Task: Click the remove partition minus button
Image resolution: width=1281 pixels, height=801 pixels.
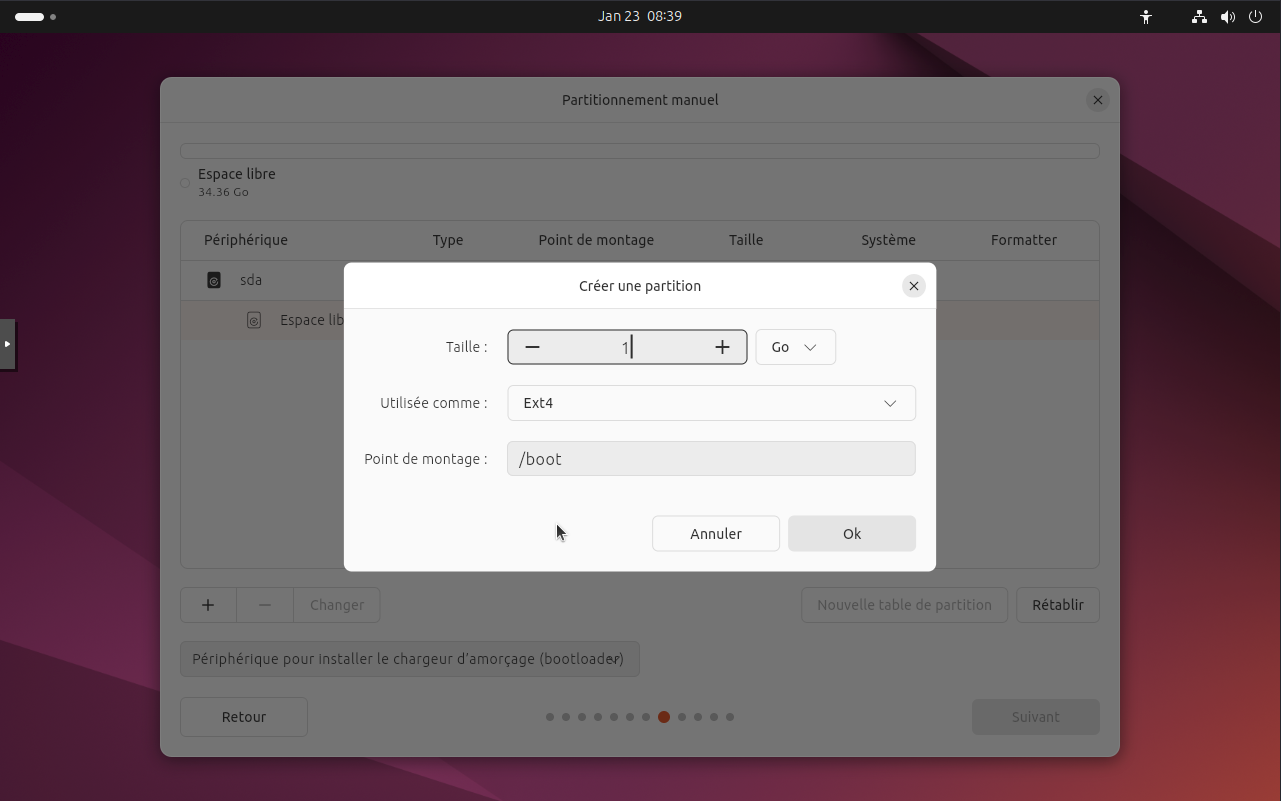Action: tap(265, 605)
